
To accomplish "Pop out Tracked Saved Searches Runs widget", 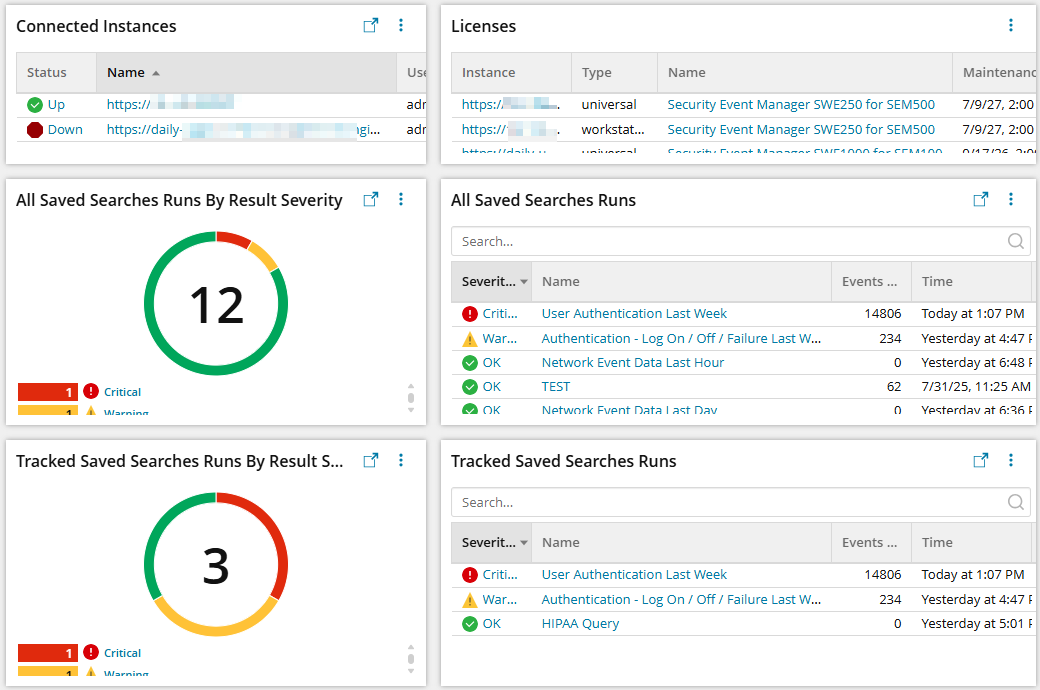I will coord(981,461).
